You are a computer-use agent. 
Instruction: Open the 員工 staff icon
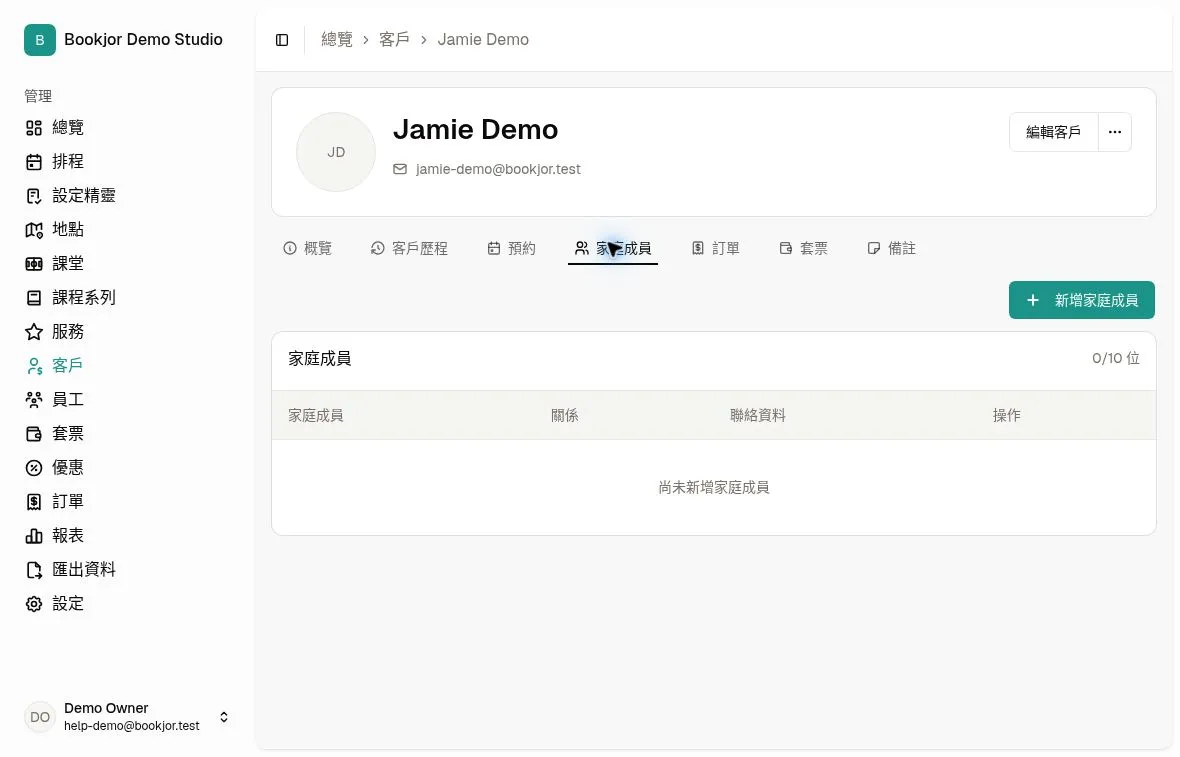pyautogui.click(x=34, y=400)
